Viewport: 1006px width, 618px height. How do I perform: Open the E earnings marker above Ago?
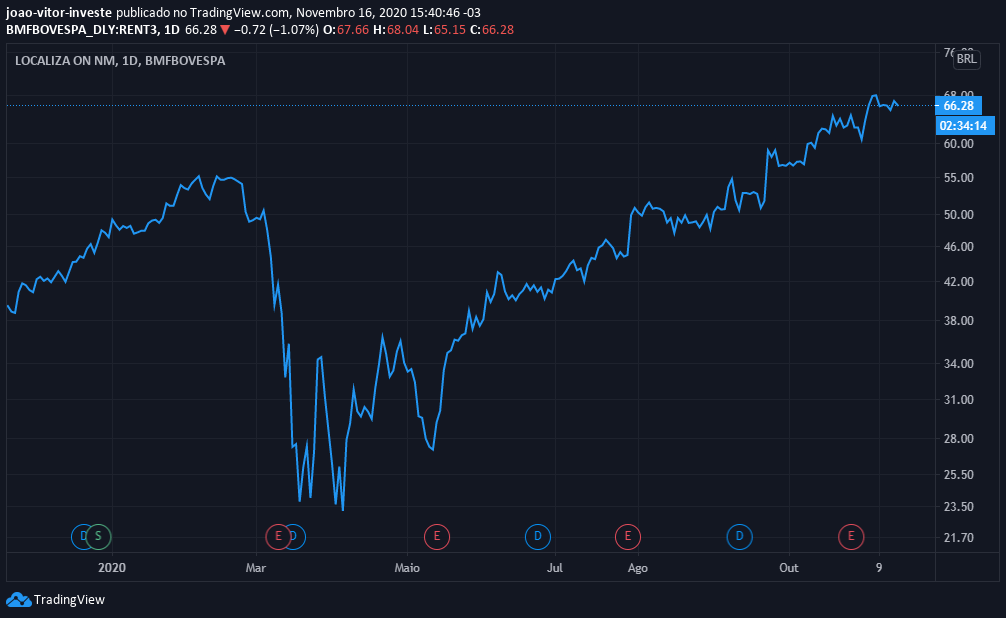[627, 536]
